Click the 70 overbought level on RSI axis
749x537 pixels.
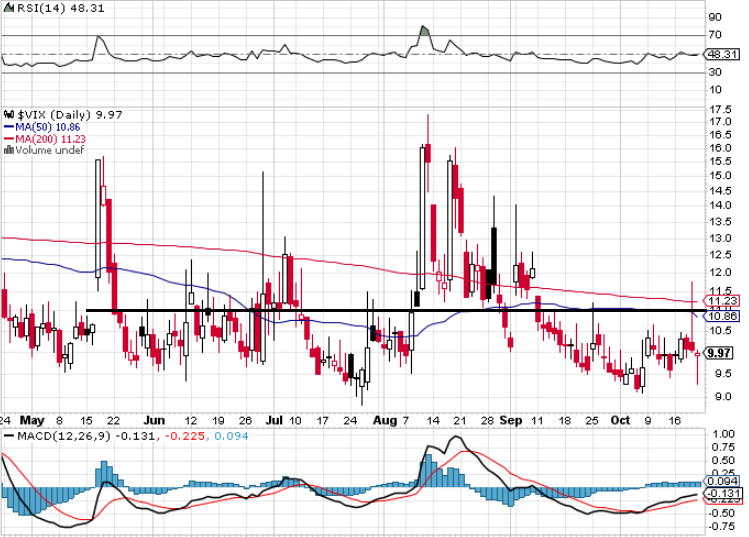(715, 35)
